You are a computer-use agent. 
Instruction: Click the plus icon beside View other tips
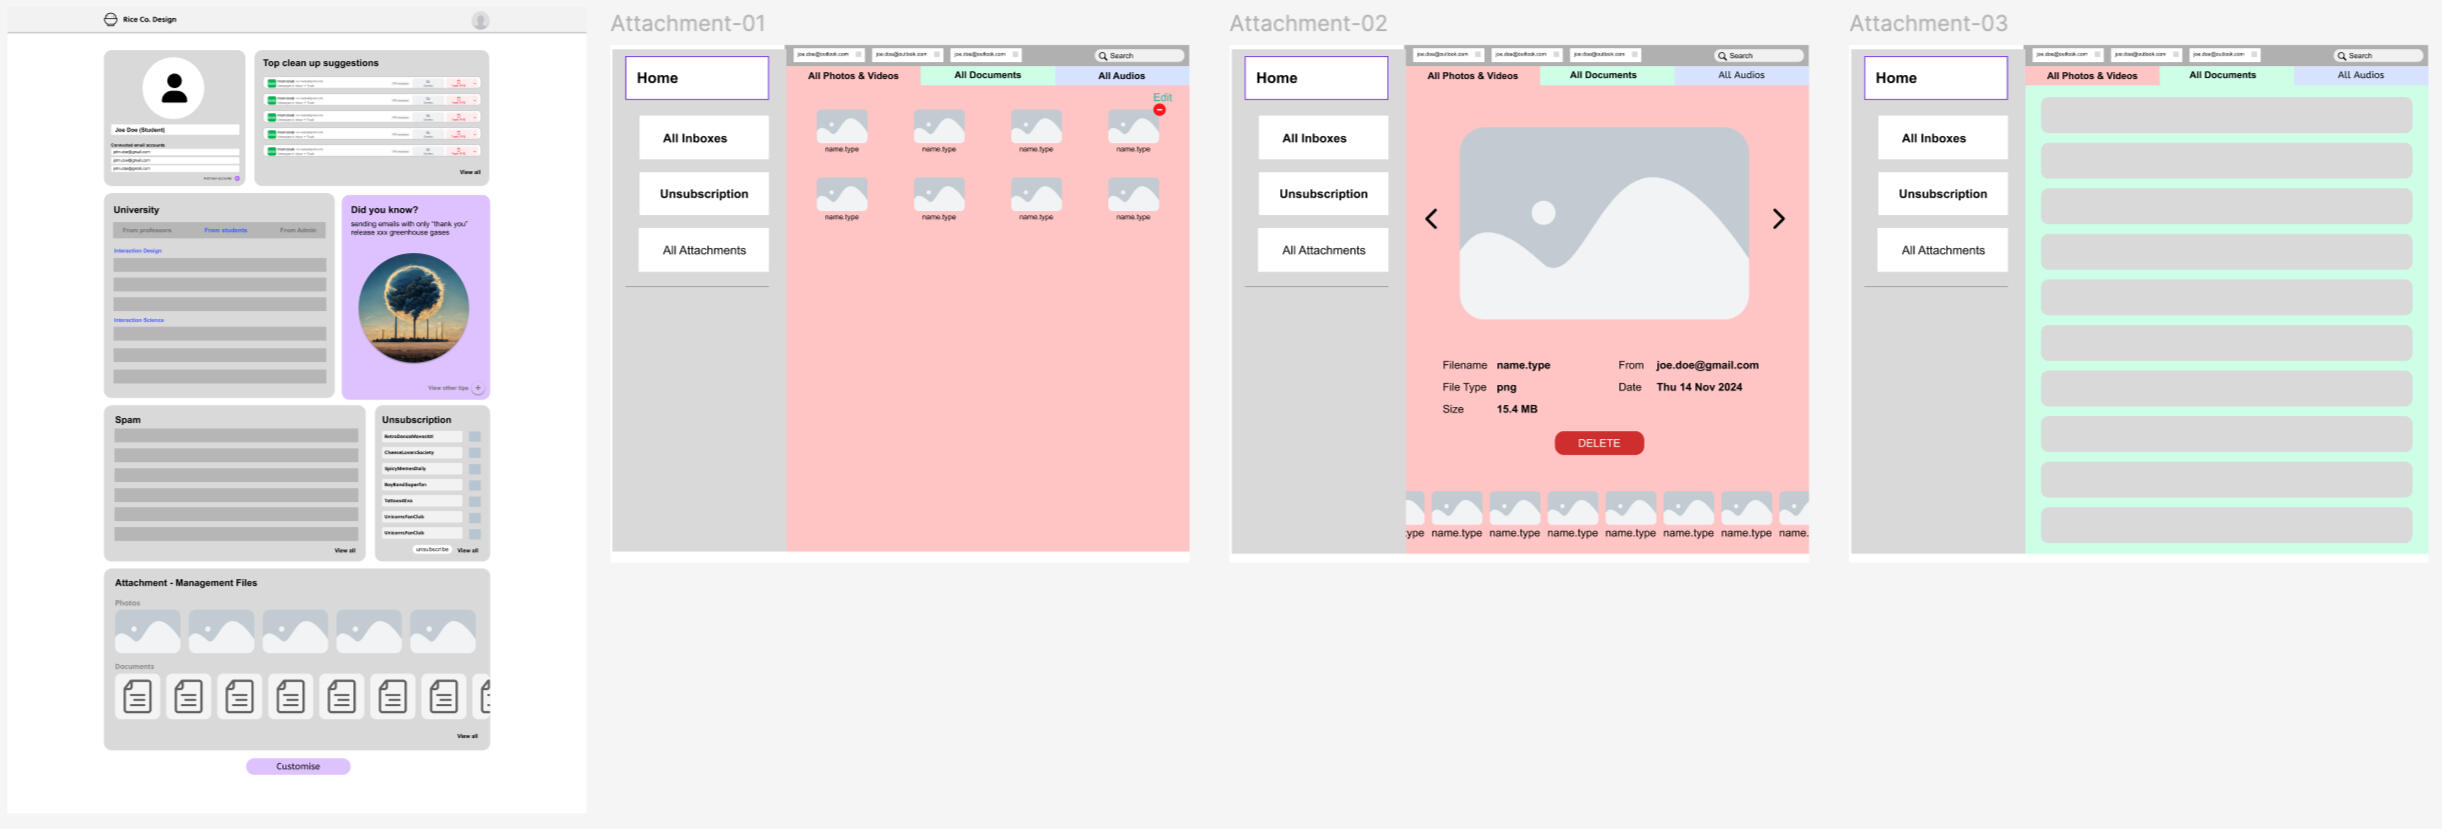pyautogui.click(x=478, y=388)
